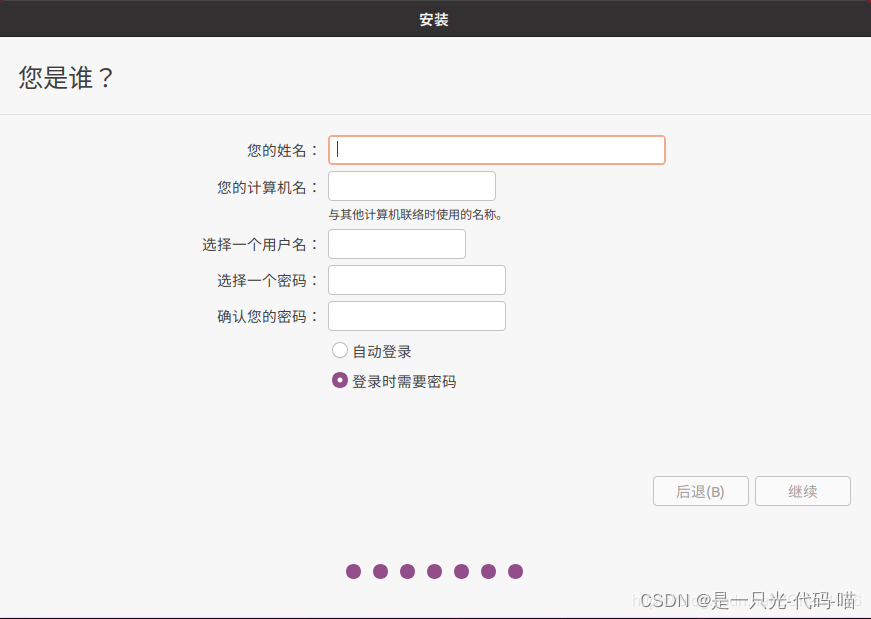Click the 与其他计算机联络时使用的名称 hint text
Viewport: 871px width, 619px height.
click(x=415, y=214)
